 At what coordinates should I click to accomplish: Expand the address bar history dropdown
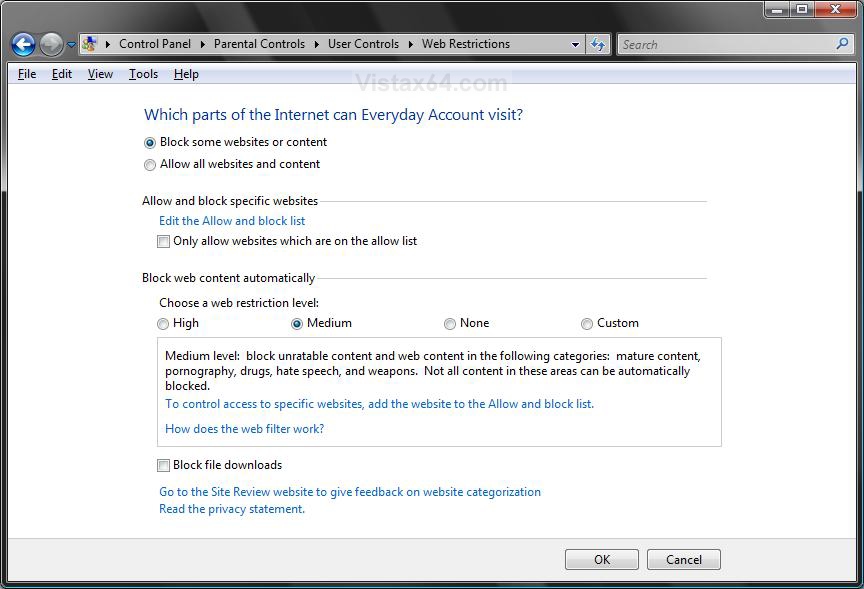point(575,45)
